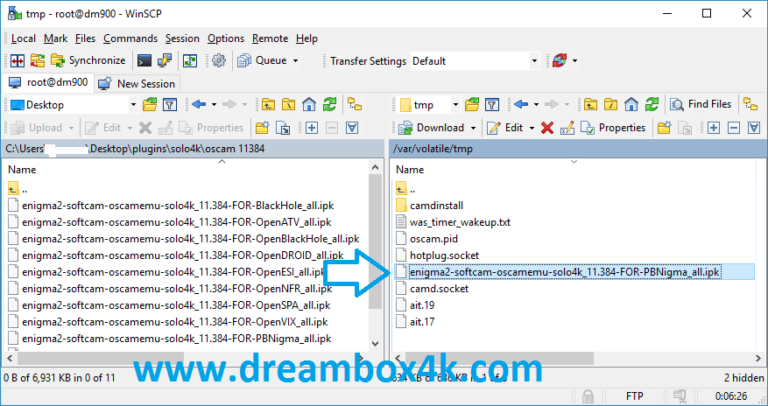
Task: Go to remote root directory icon
Action: click(611, 104)
